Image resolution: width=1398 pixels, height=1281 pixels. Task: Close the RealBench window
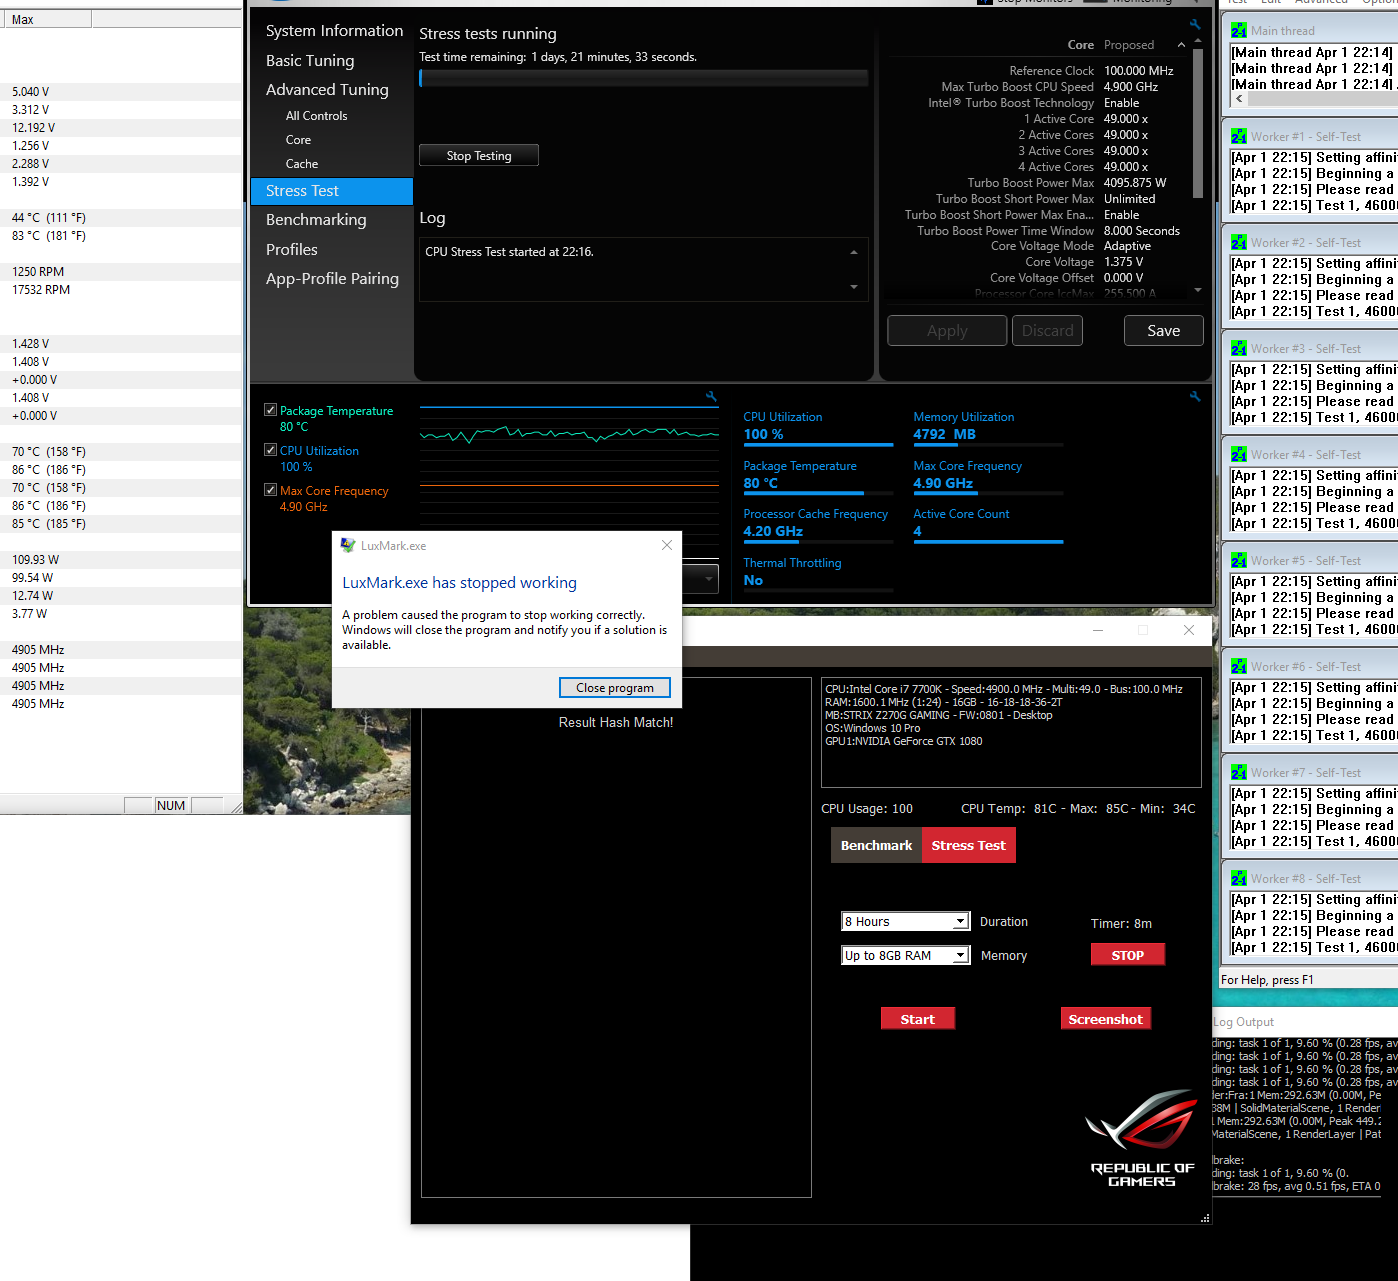[x=1189, y=630]
